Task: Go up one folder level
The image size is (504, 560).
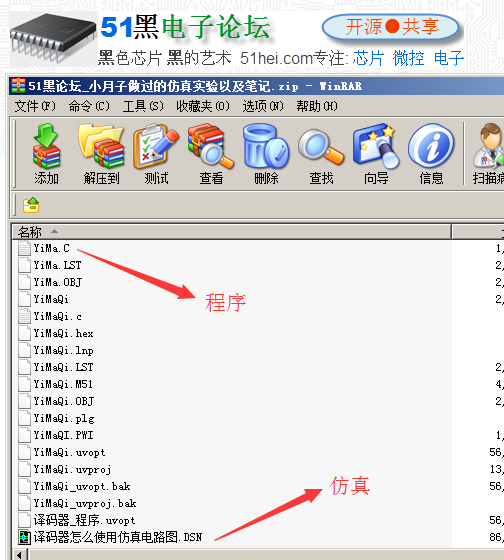Action: 31,205
